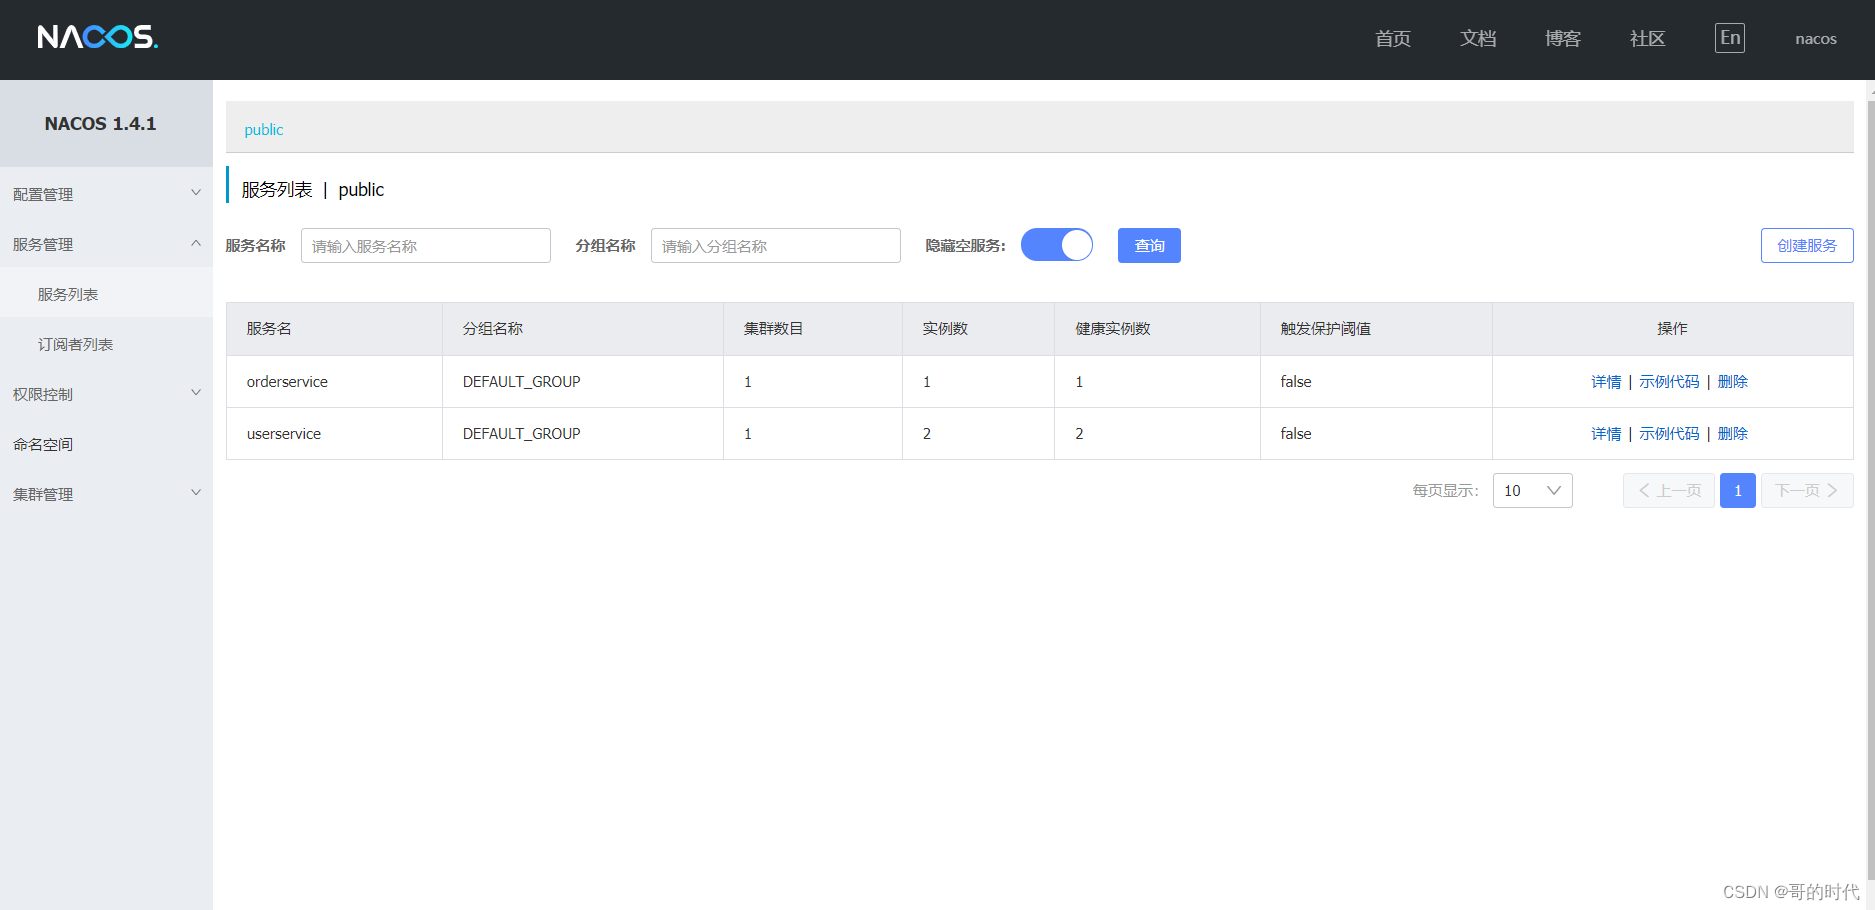Toggle the hide empty services switch
1875x910 pixels.
(1057, 245)
